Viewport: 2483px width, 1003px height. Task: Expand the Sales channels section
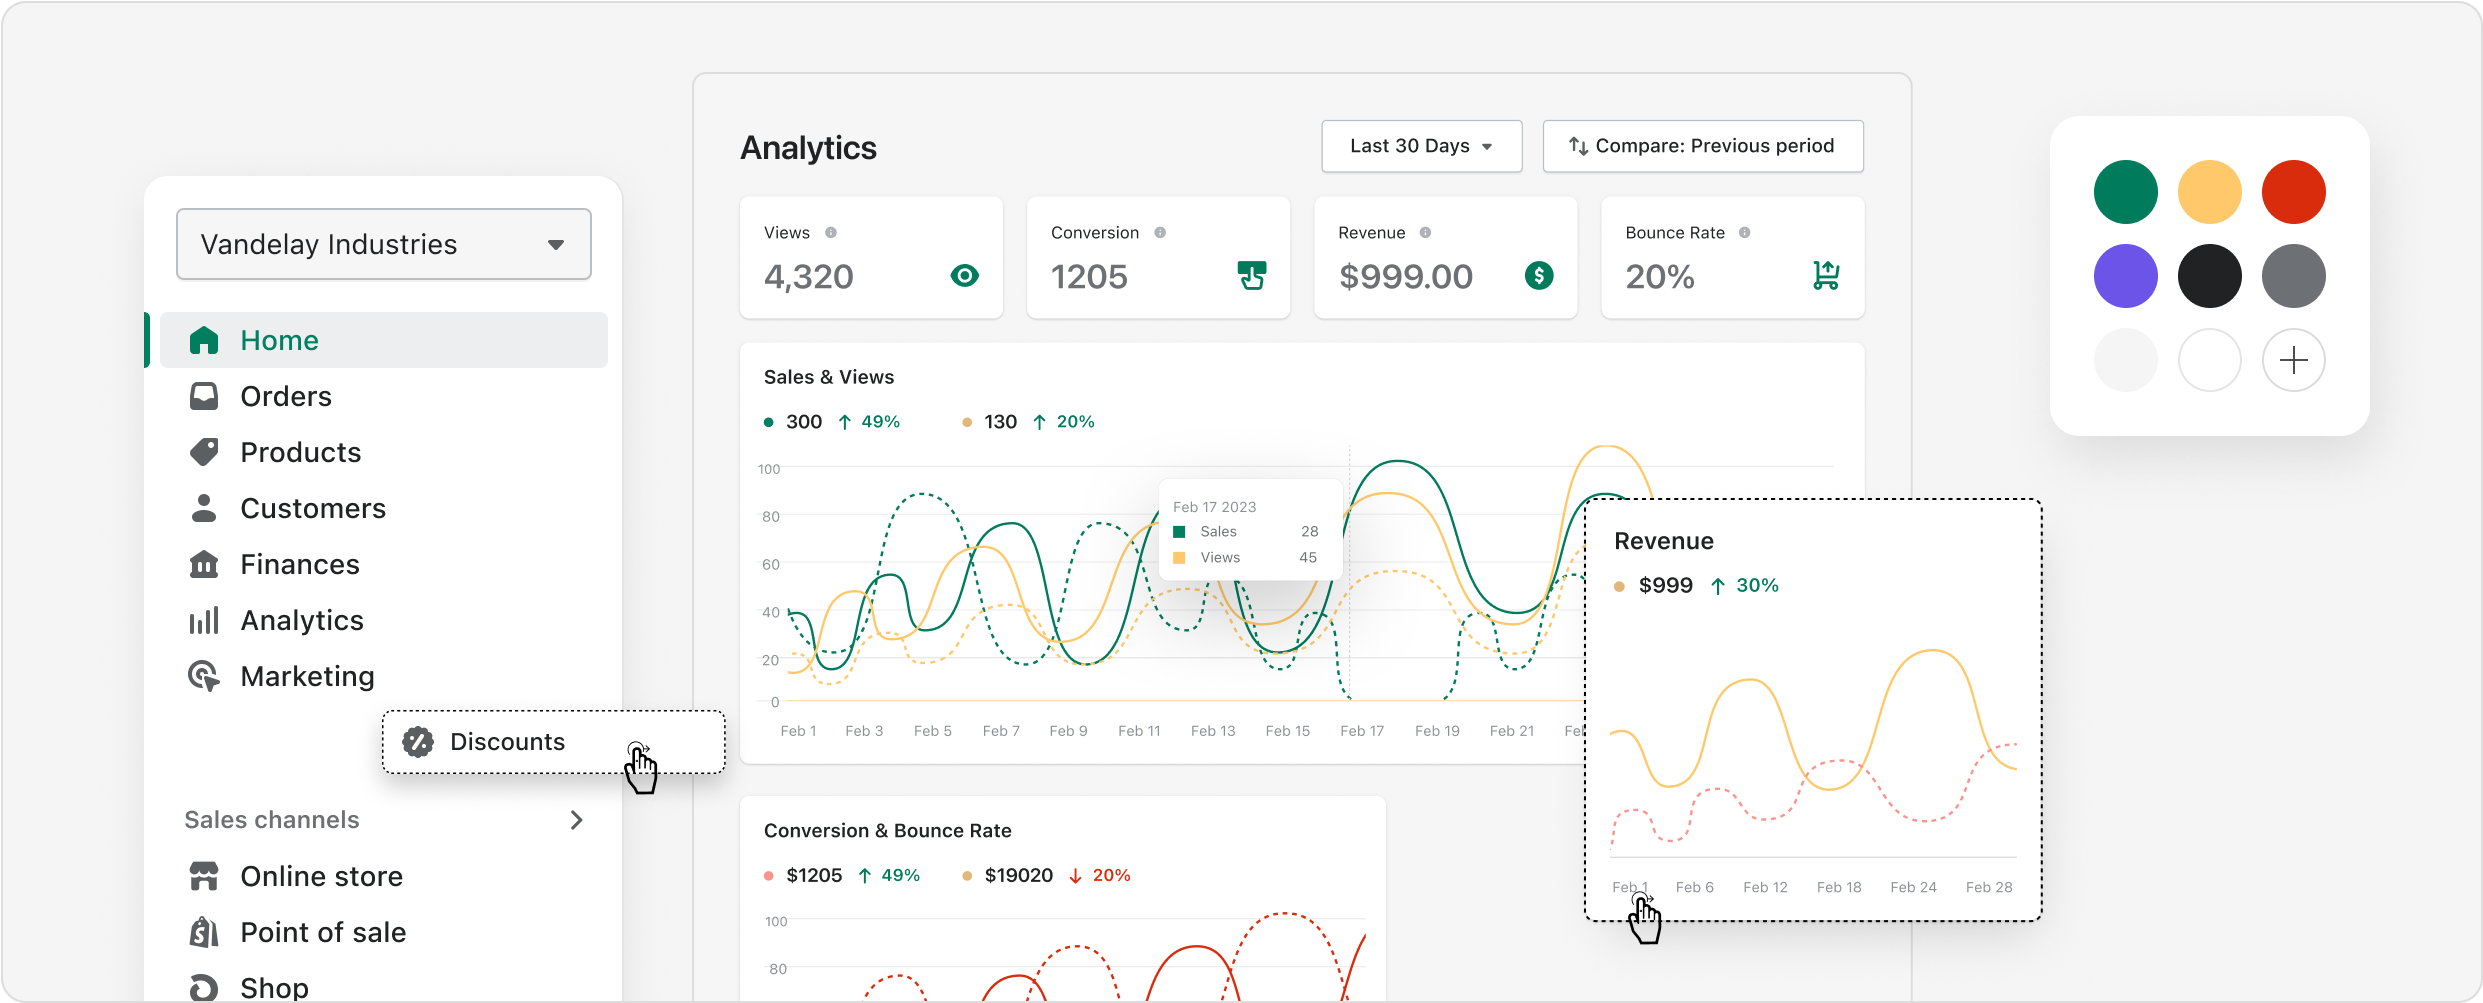[x=576, y=820]
